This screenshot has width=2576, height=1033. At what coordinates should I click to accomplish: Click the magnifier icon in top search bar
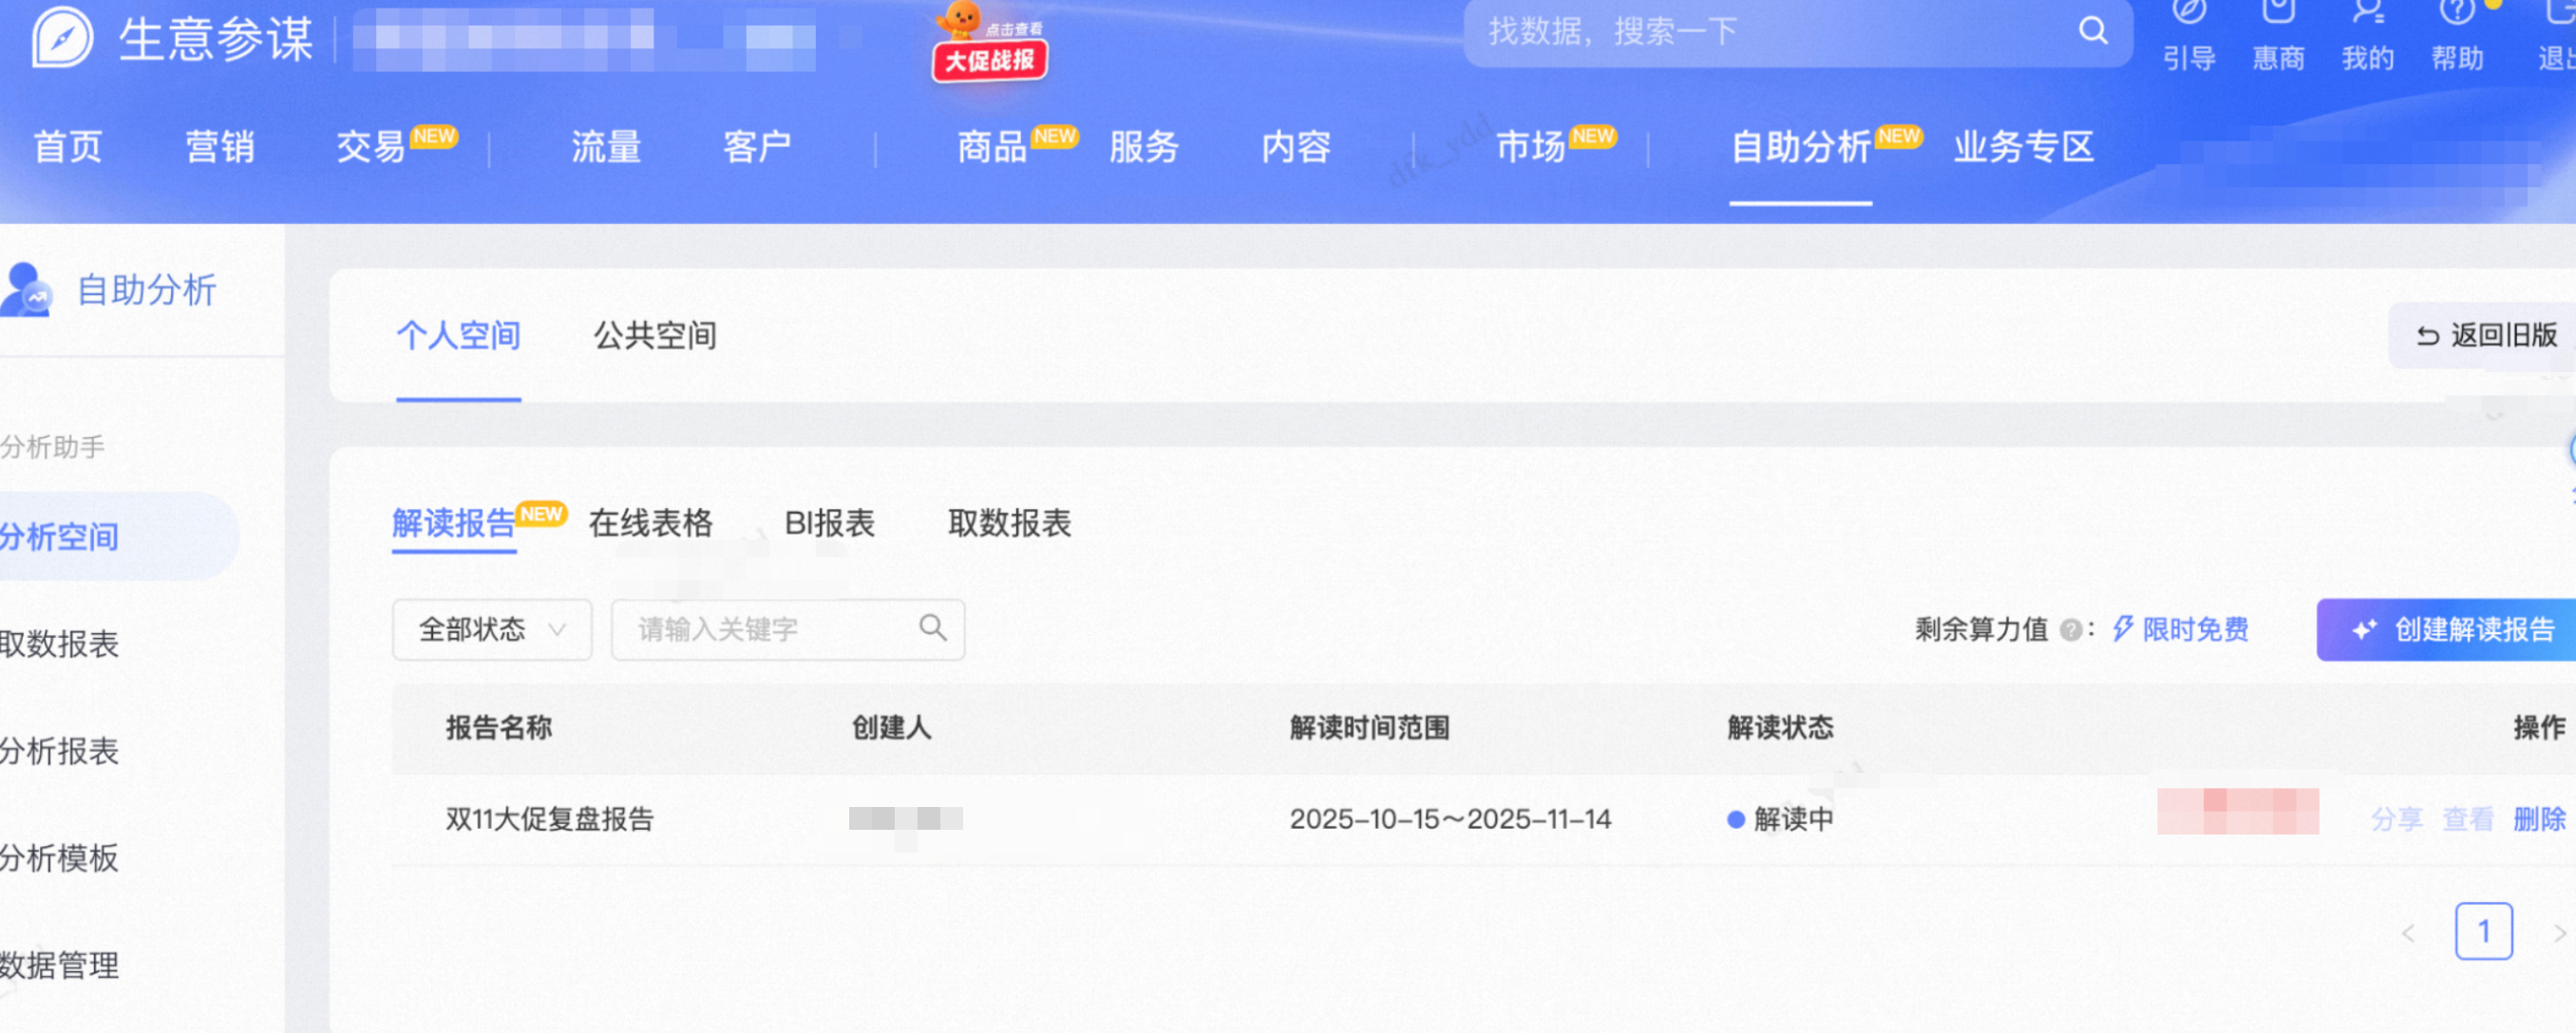pos(2093,31)
